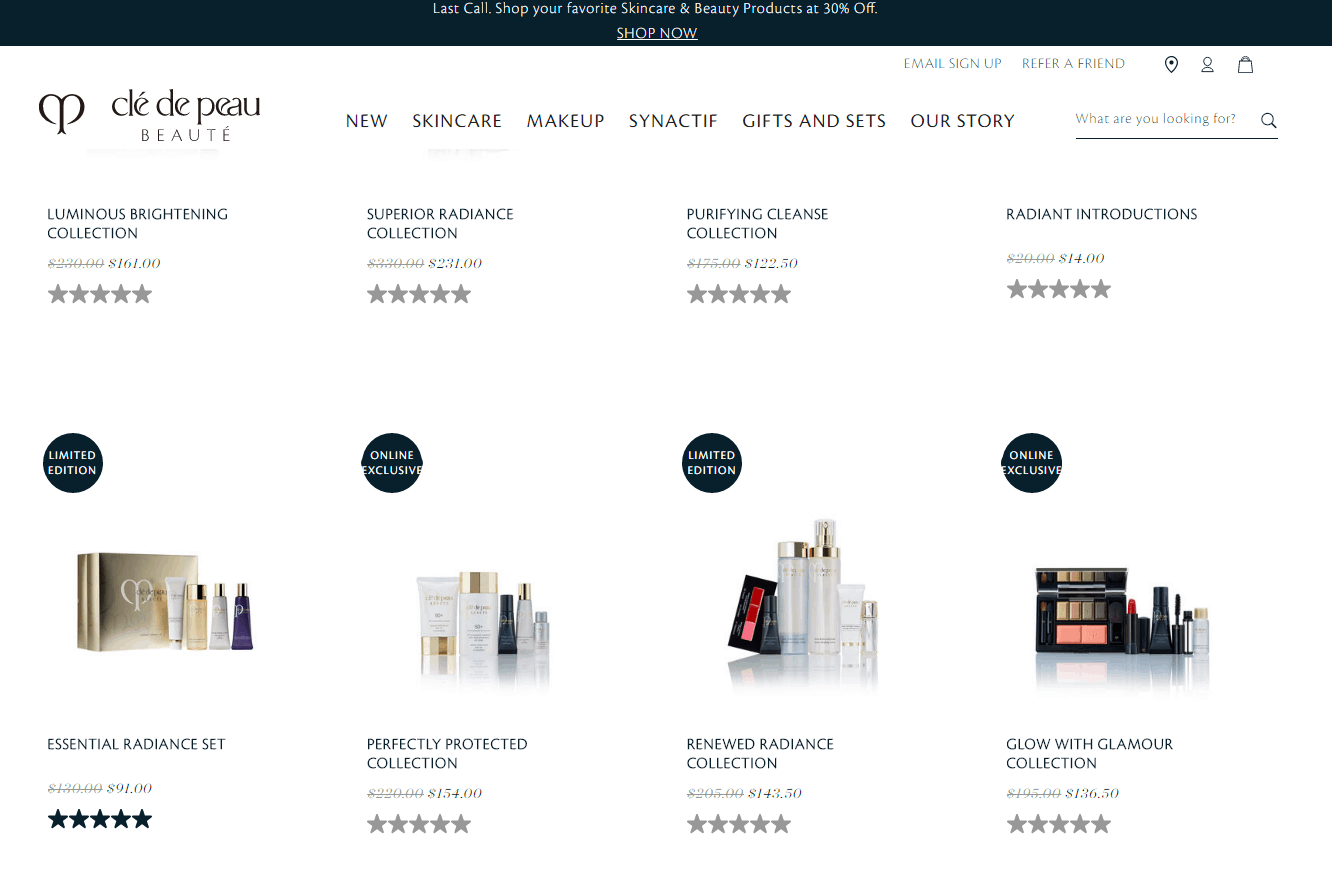
Task: Click the $154.00 sale price
Action: 455,794
